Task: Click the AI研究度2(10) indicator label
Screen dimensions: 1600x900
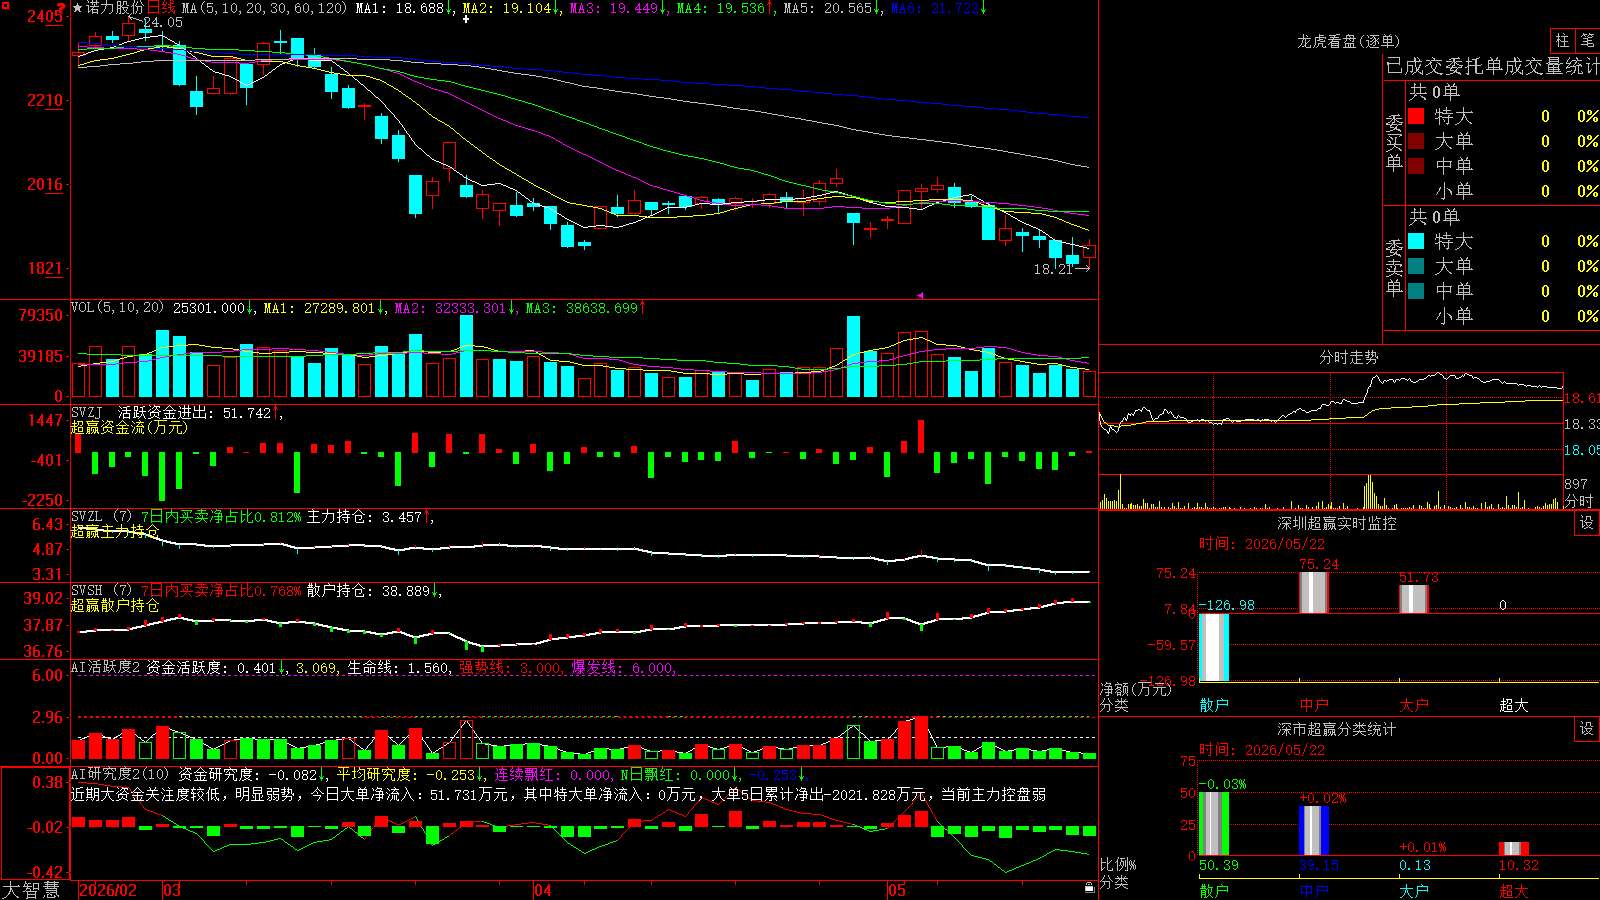Action: [121, 774]
